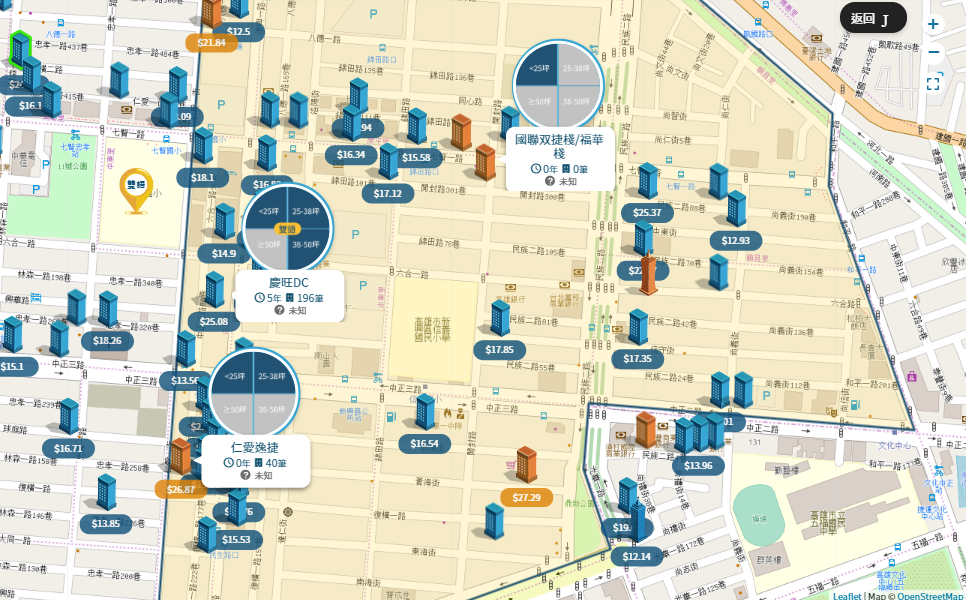Select the blue building above the $12.93 label

click(x=736, y=208)
